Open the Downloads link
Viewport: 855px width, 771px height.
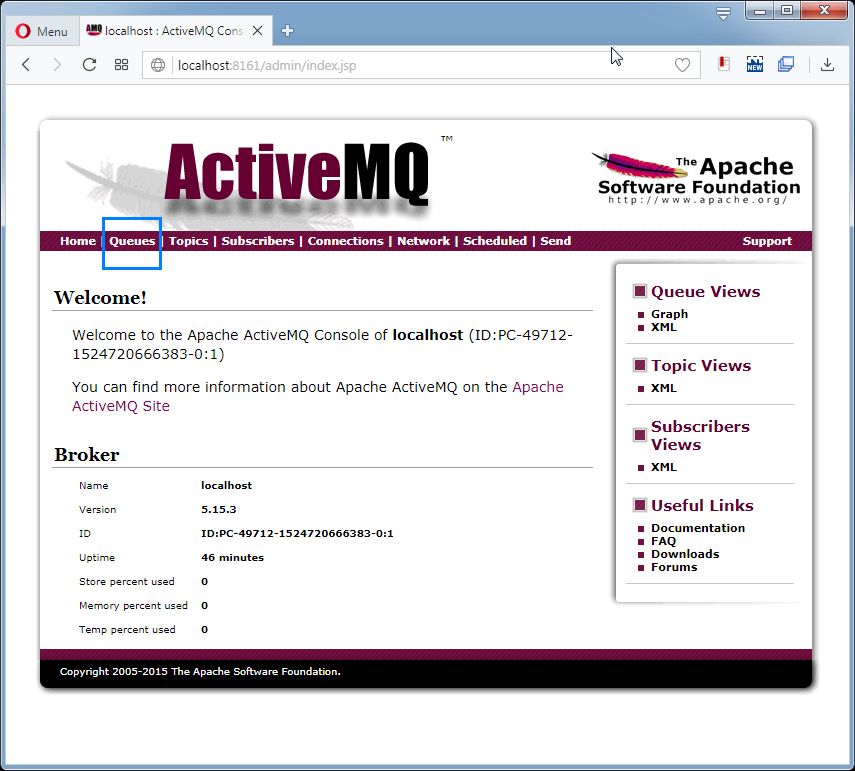[685, 554]
